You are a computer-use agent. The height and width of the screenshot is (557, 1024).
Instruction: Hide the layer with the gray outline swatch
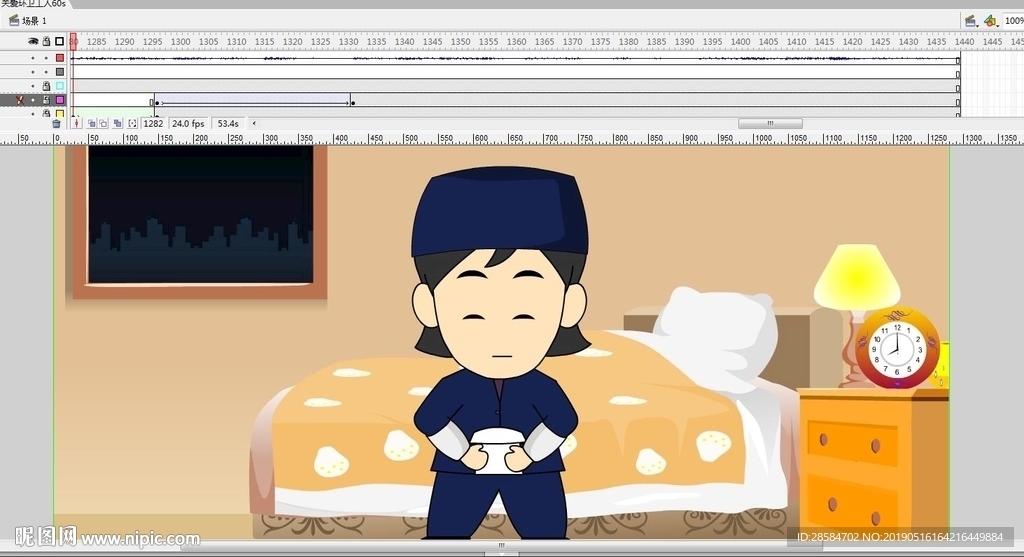click(33, 72)
